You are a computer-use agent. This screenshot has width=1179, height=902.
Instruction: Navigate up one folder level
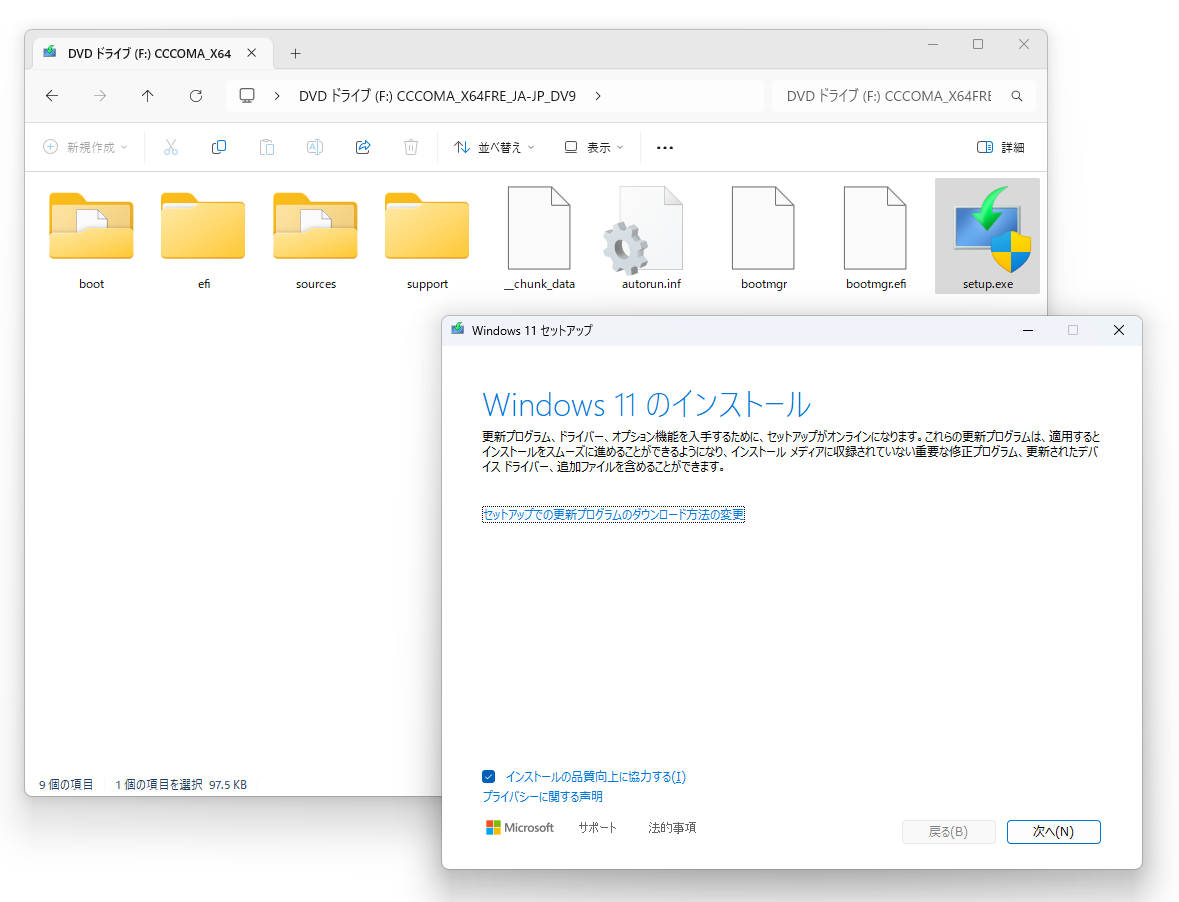pyautogui.click(x=147, y=96)
